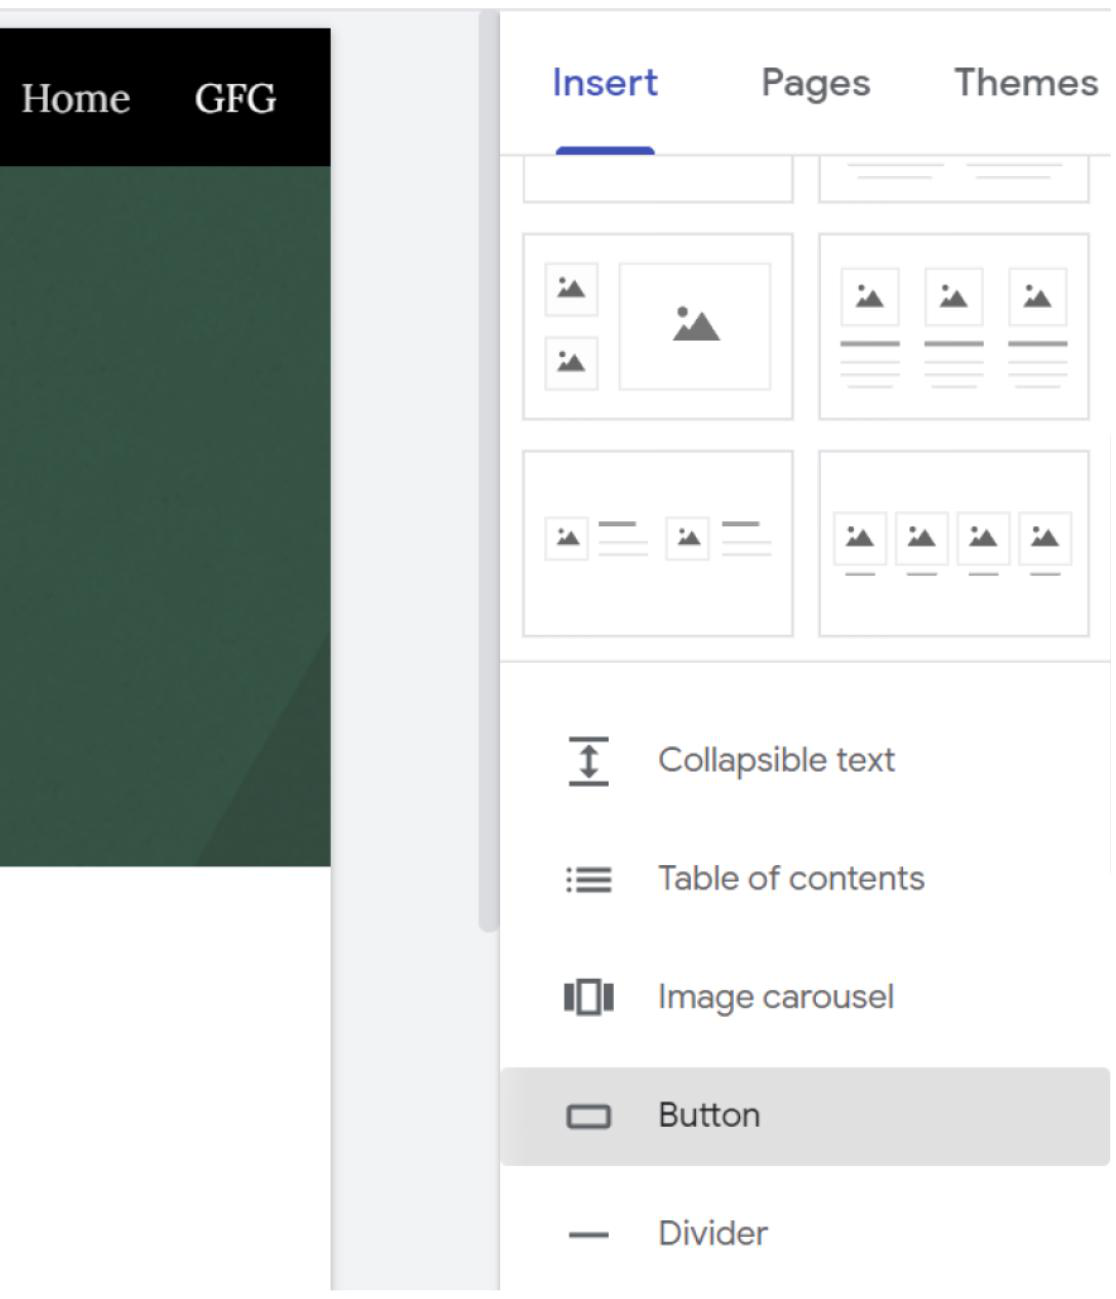
Task: Choose the four-image row layout
Action: pos(953,543)
